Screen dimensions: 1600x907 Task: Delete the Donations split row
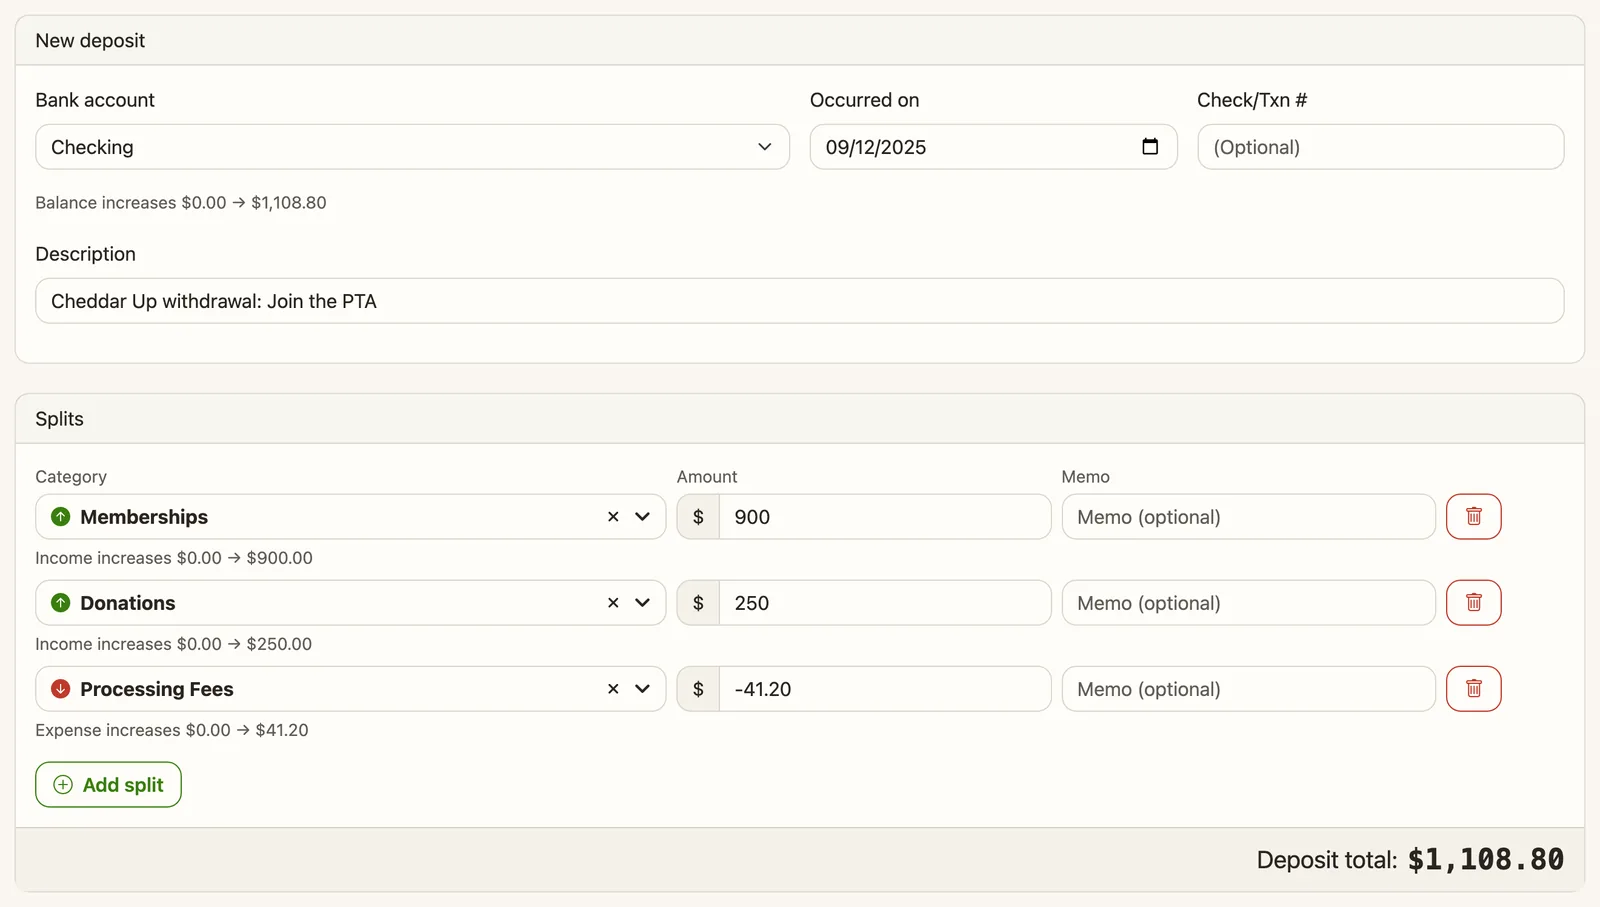(x=1473, y=603)
